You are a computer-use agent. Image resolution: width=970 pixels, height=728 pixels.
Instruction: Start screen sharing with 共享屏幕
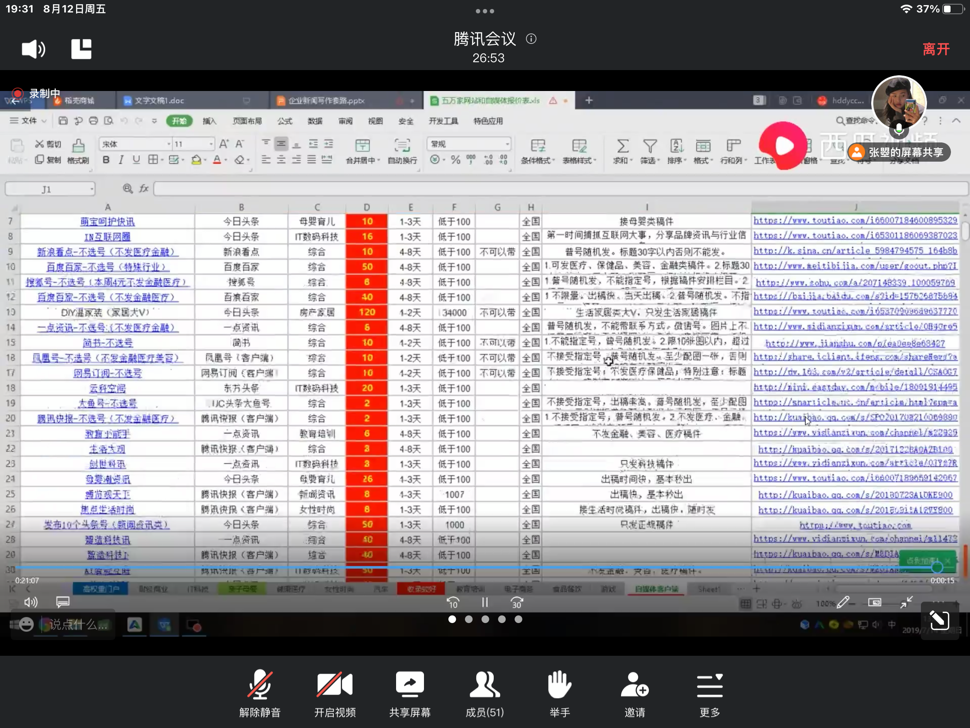410,693
